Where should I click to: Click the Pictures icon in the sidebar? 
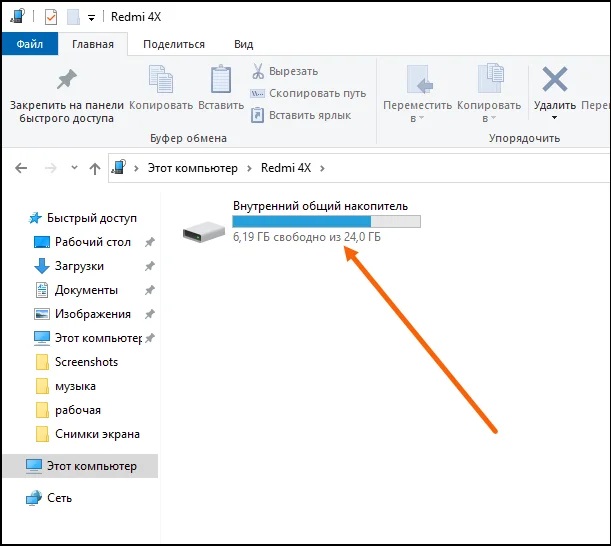[x=42, y=314]
